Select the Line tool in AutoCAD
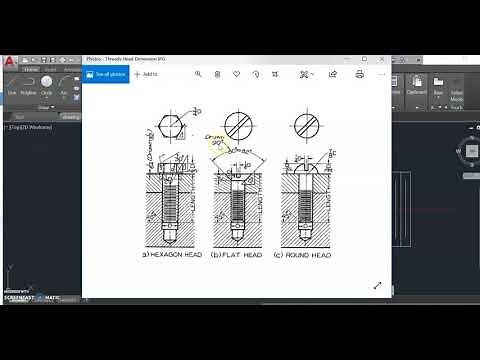 pyautogui.click(x=12, y=86)
